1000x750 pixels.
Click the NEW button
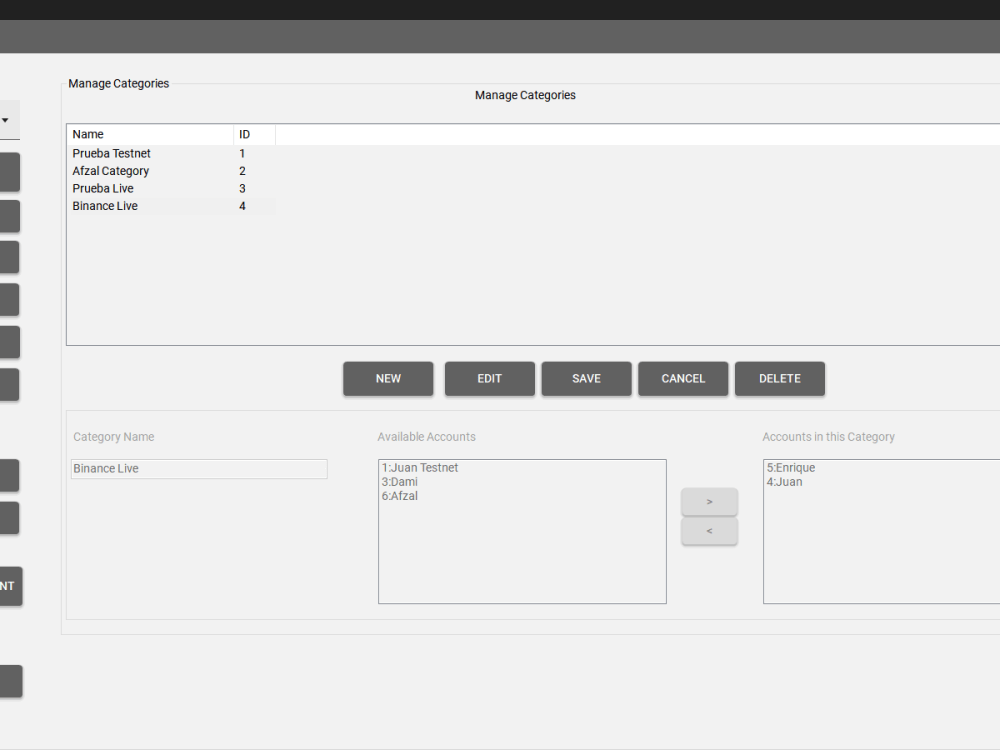pos(388,378)
